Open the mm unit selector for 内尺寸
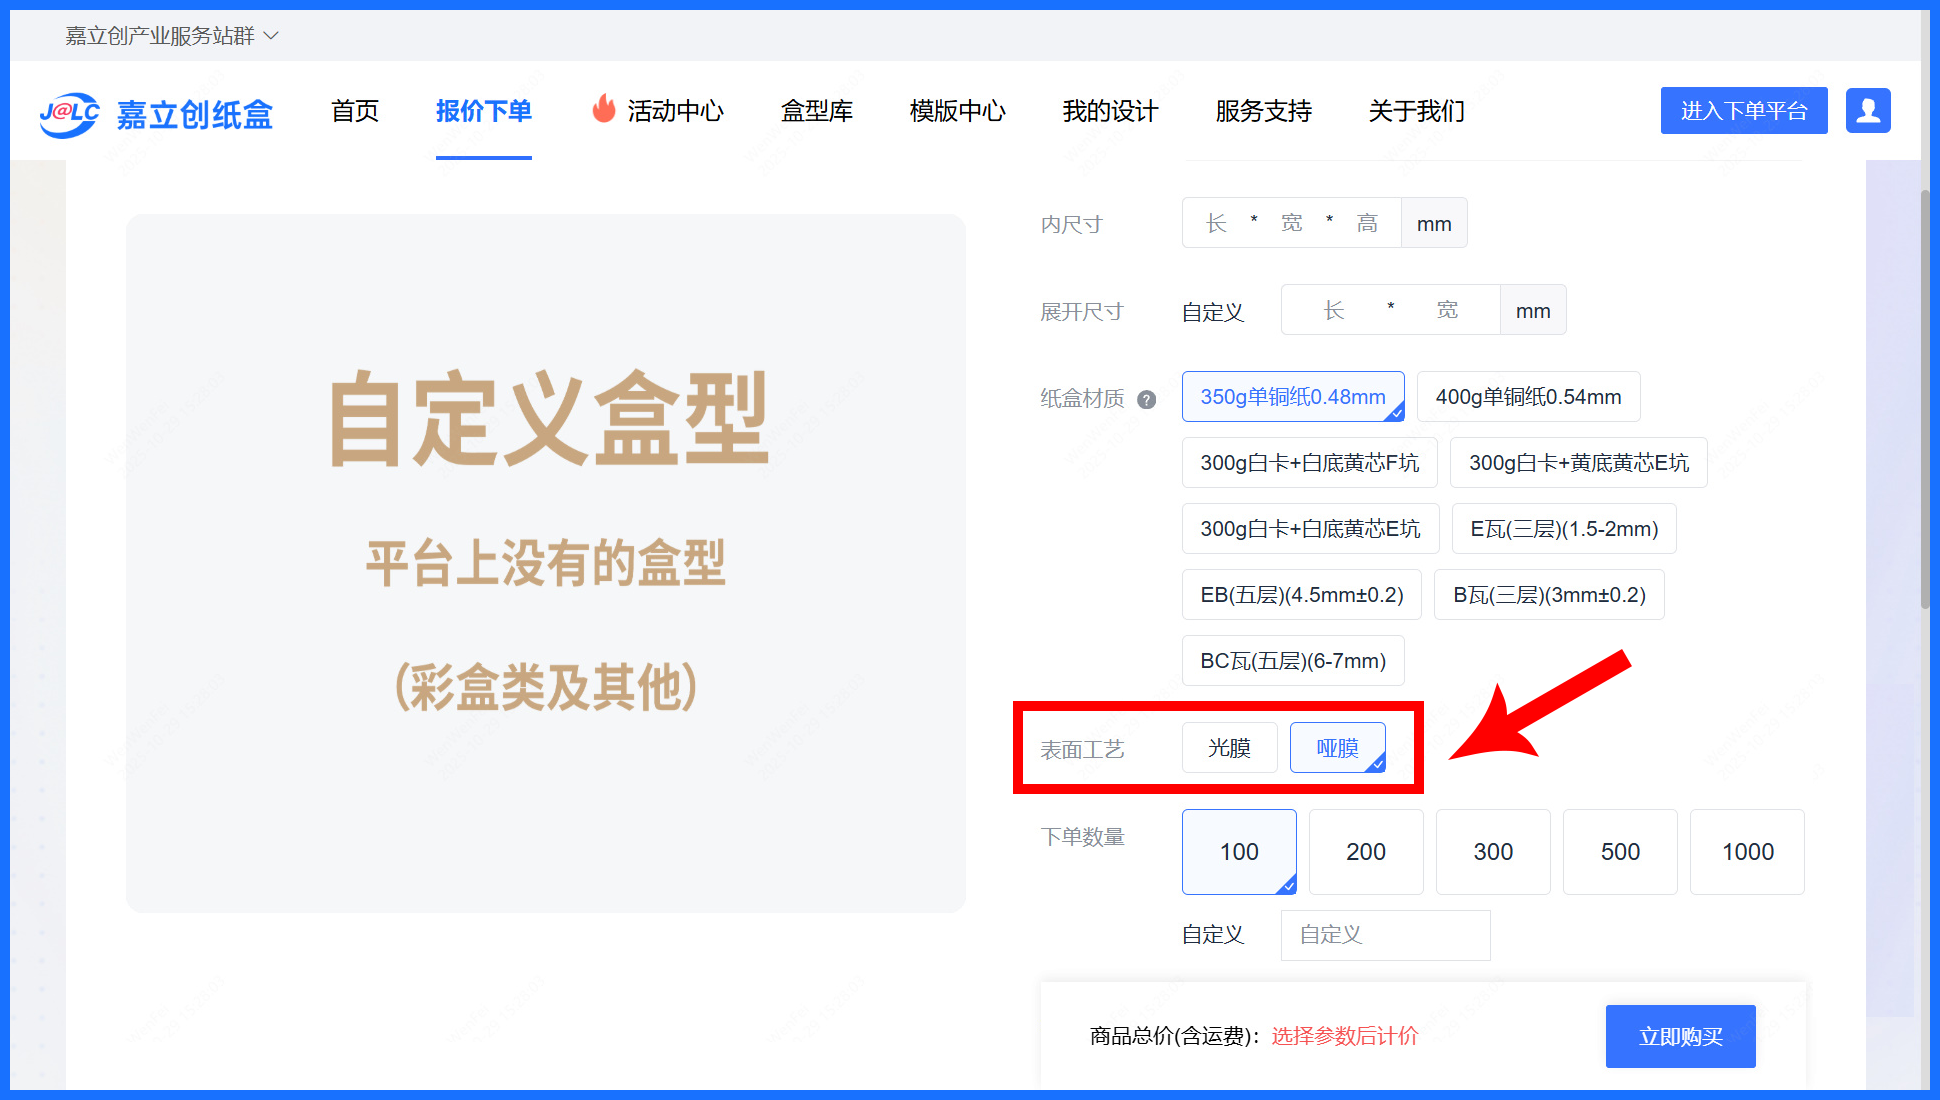The image size is (1940, 1100). tap(1433, 222)
